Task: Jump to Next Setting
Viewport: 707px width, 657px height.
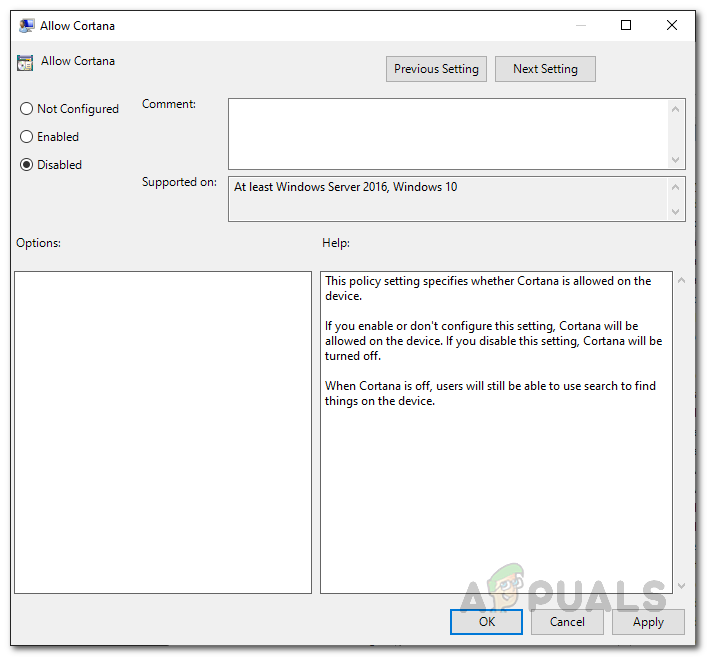Action: coord(545,69)
